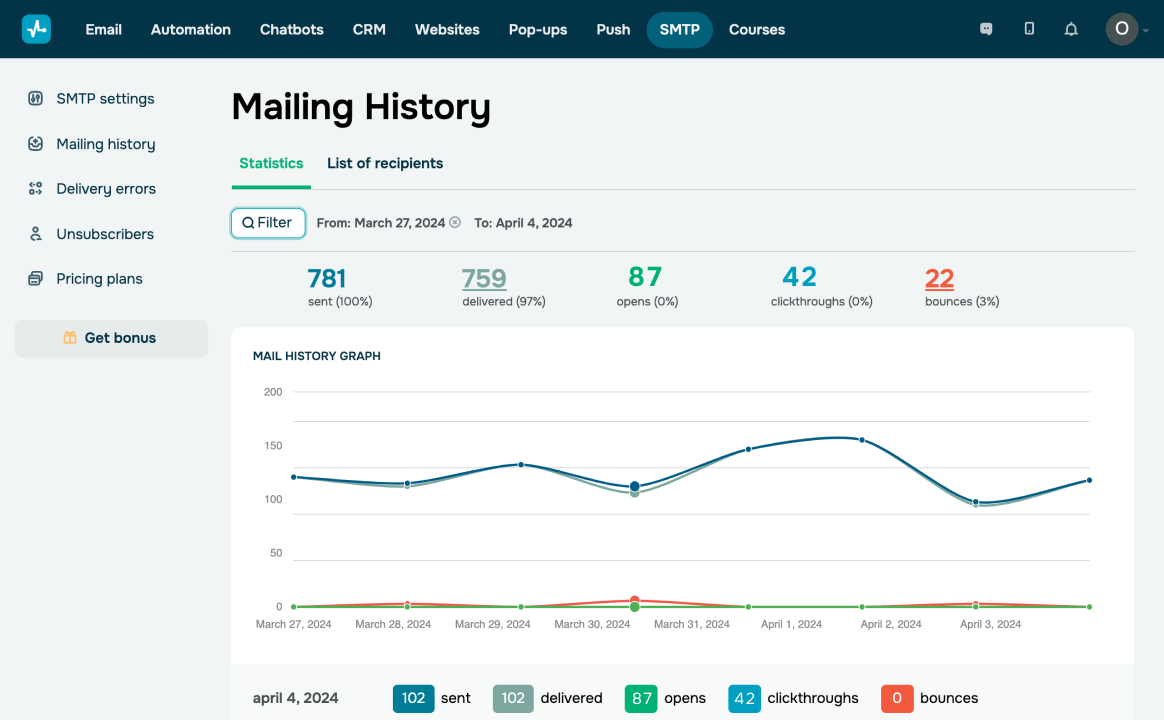Open the notifications bell
The width and height of the screenshot is (1164, 720).
click(x=1071, y=29)
